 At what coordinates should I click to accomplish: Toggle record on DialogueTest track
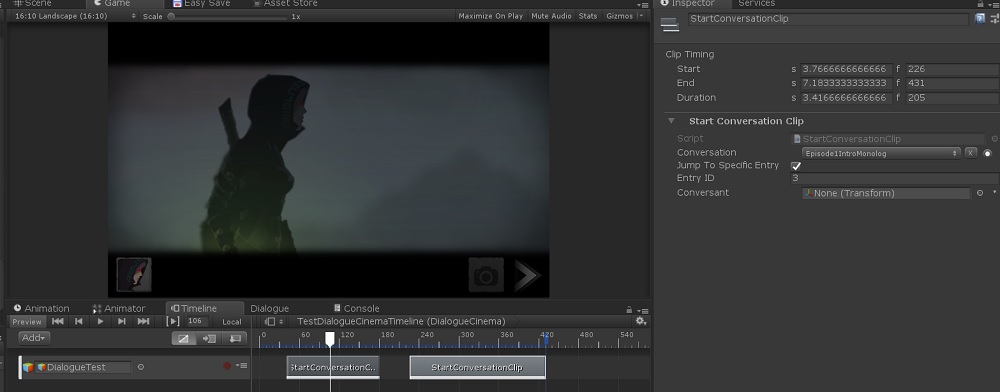click(x=226, y=366)
